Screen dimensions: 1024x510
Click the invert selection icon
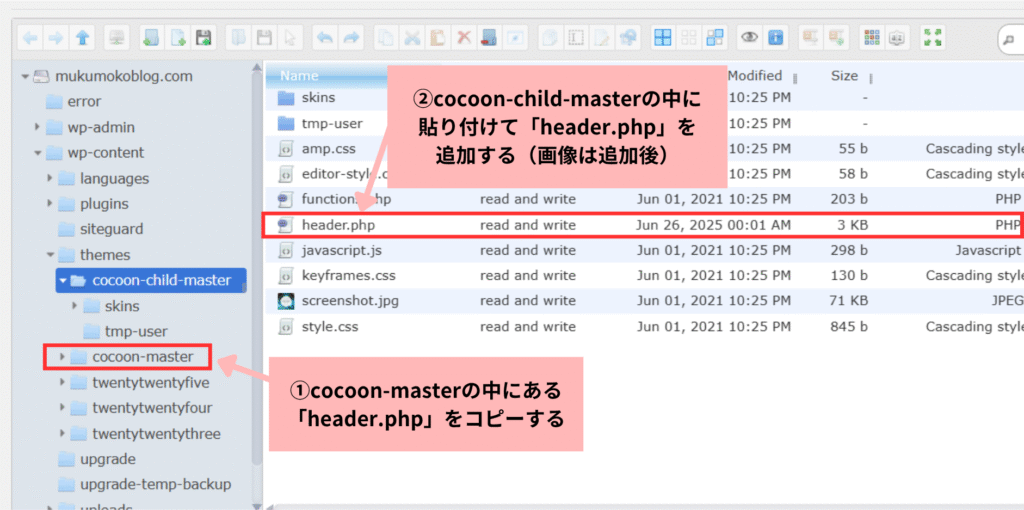(715, 38)
